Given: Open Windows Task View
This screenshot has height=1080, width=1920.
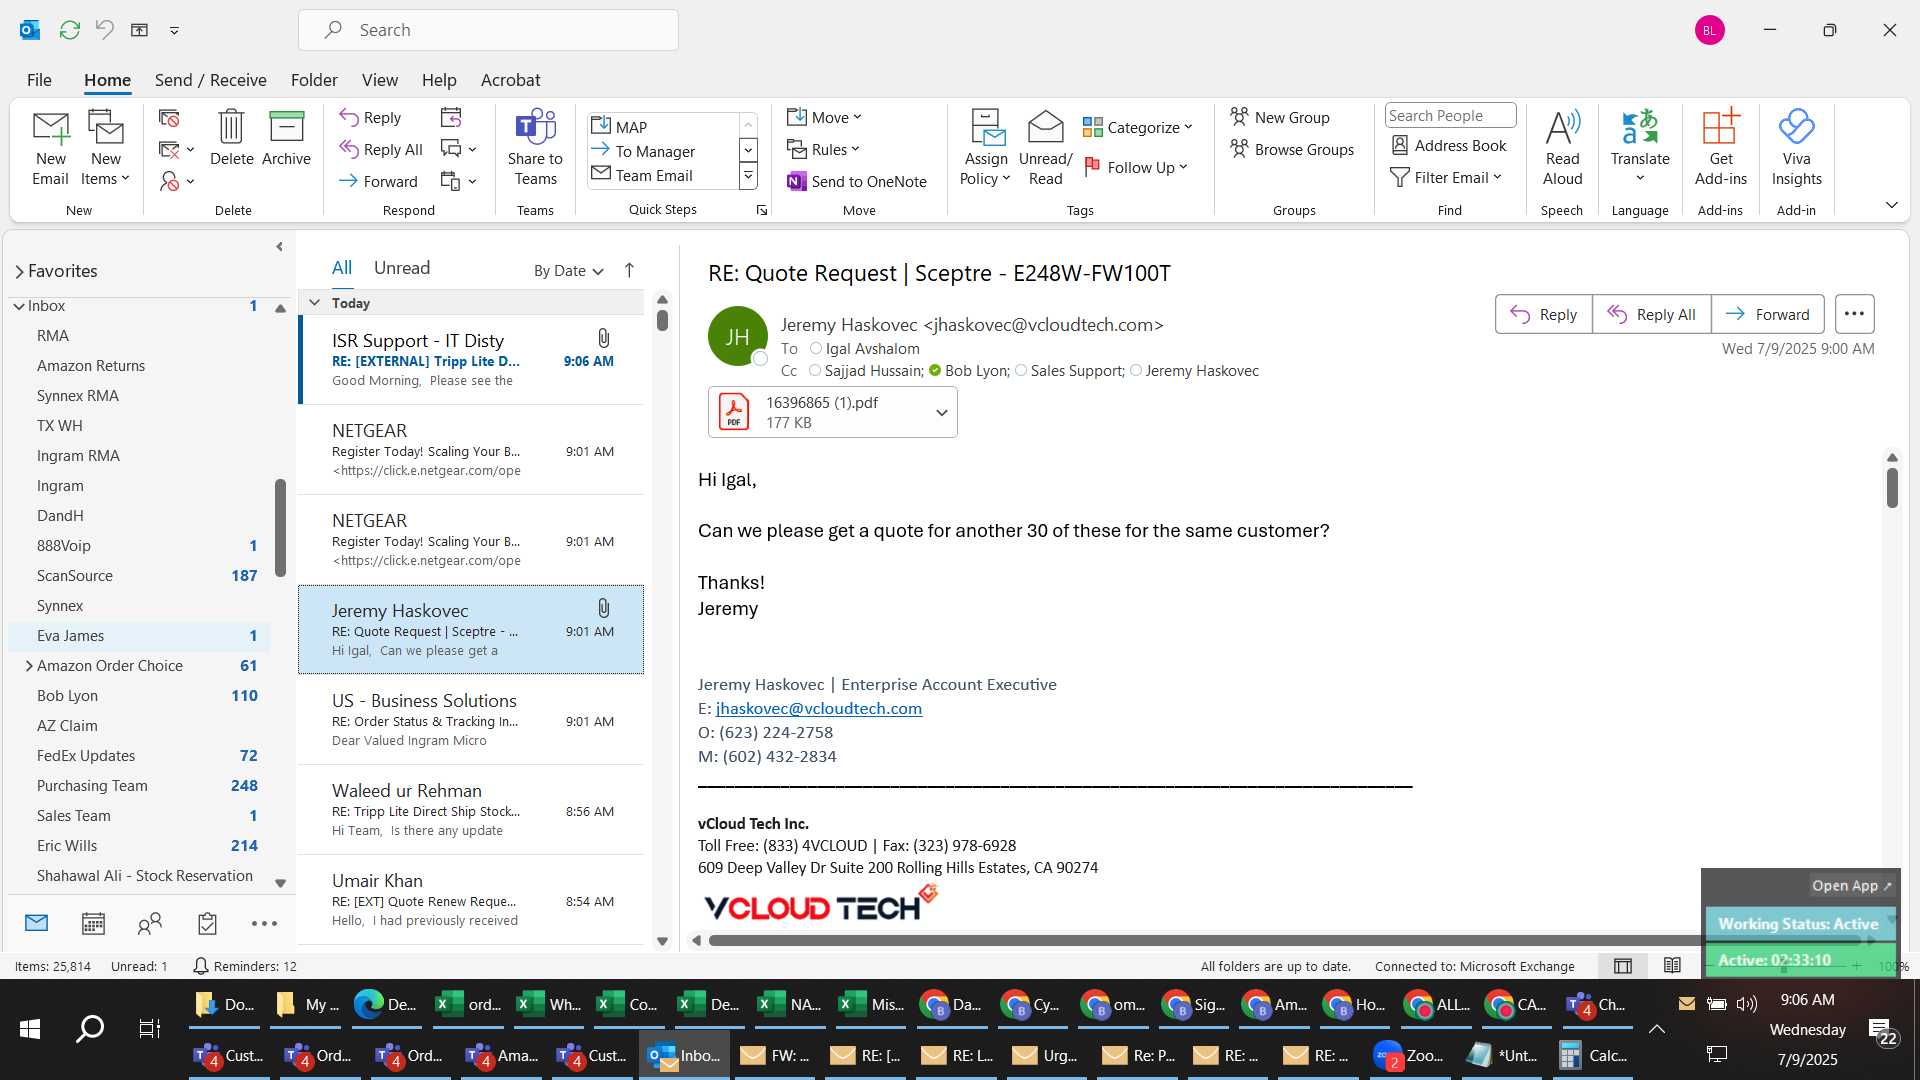Looking at the screenshot, I should [149, 1028].
